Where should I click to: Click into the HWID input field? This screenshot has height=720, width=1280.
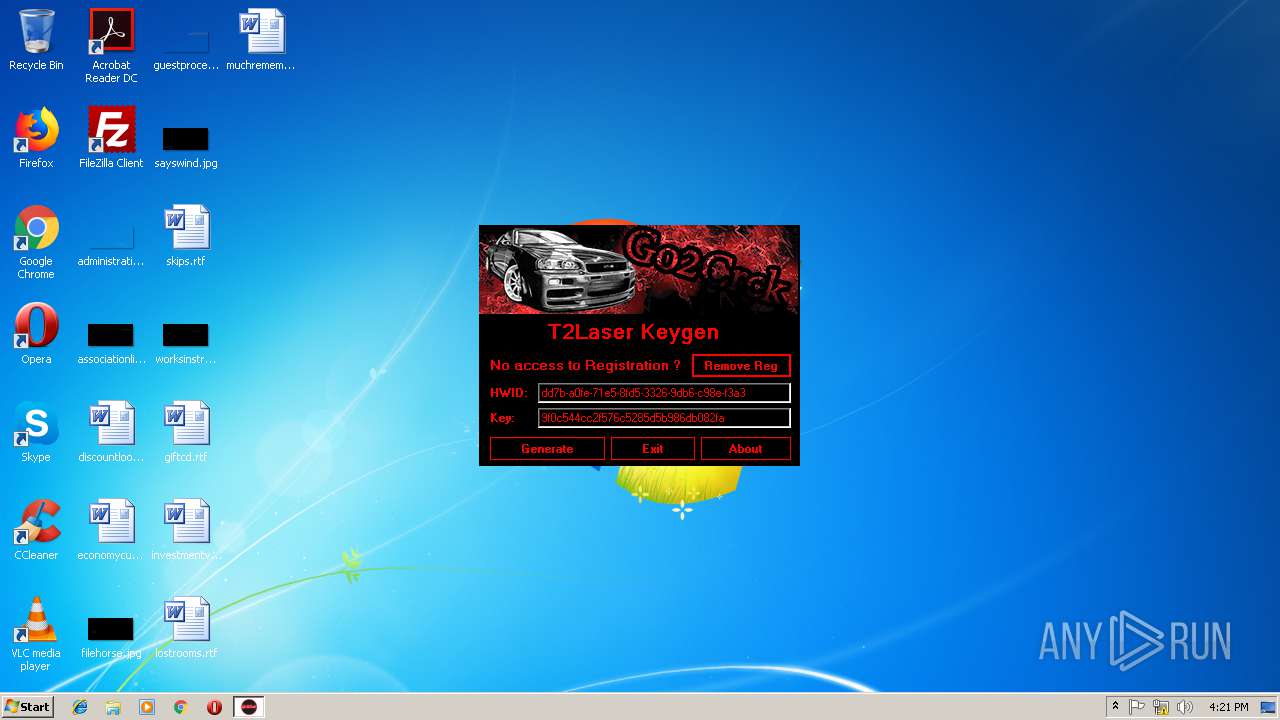click(664, 393)
